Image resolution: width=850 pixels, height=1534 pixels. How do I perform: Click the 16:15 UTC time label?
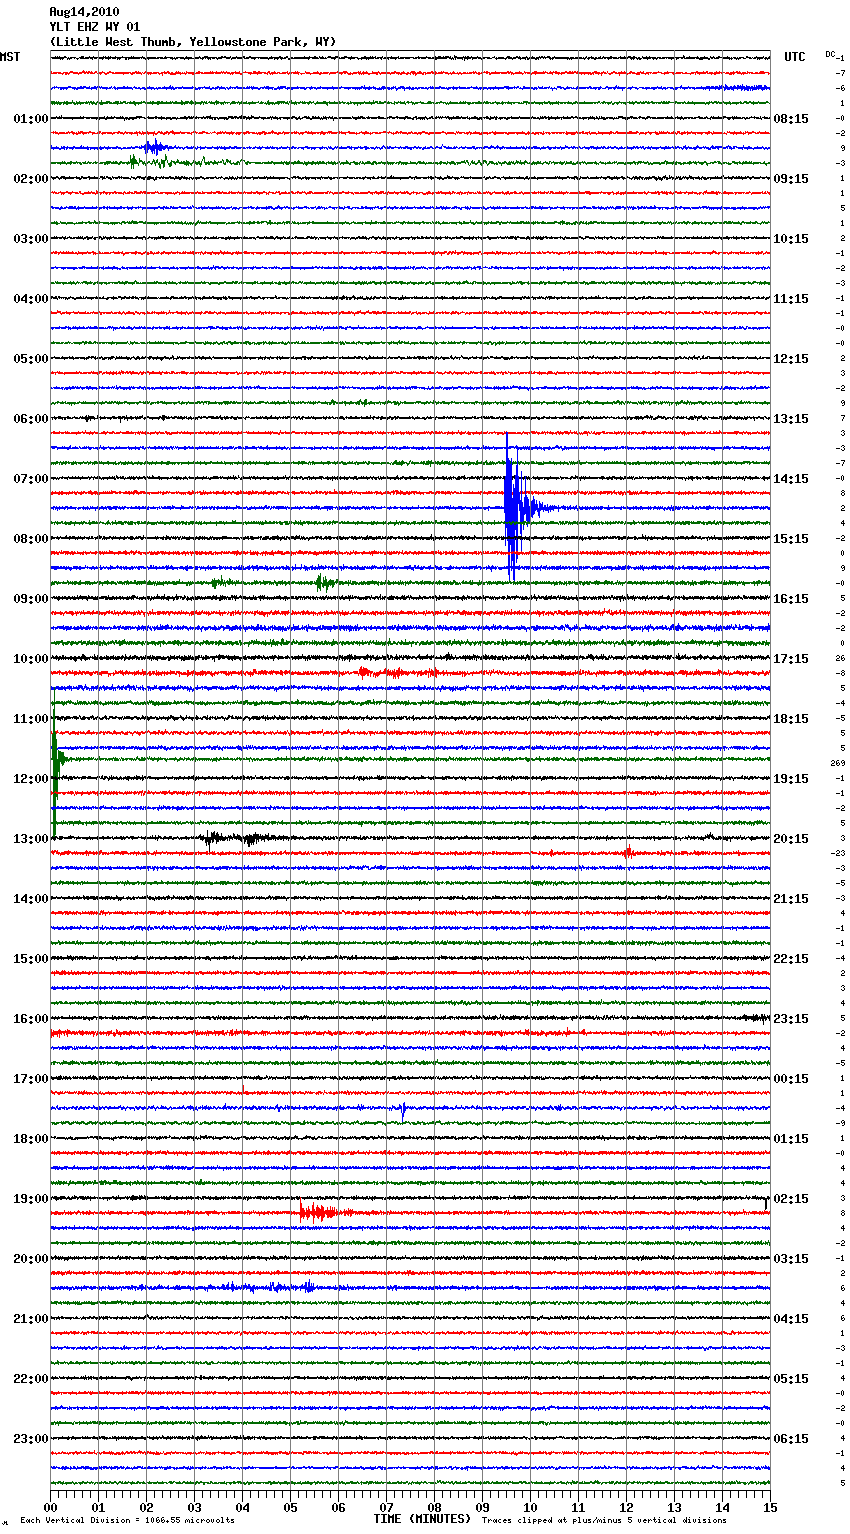791,599
